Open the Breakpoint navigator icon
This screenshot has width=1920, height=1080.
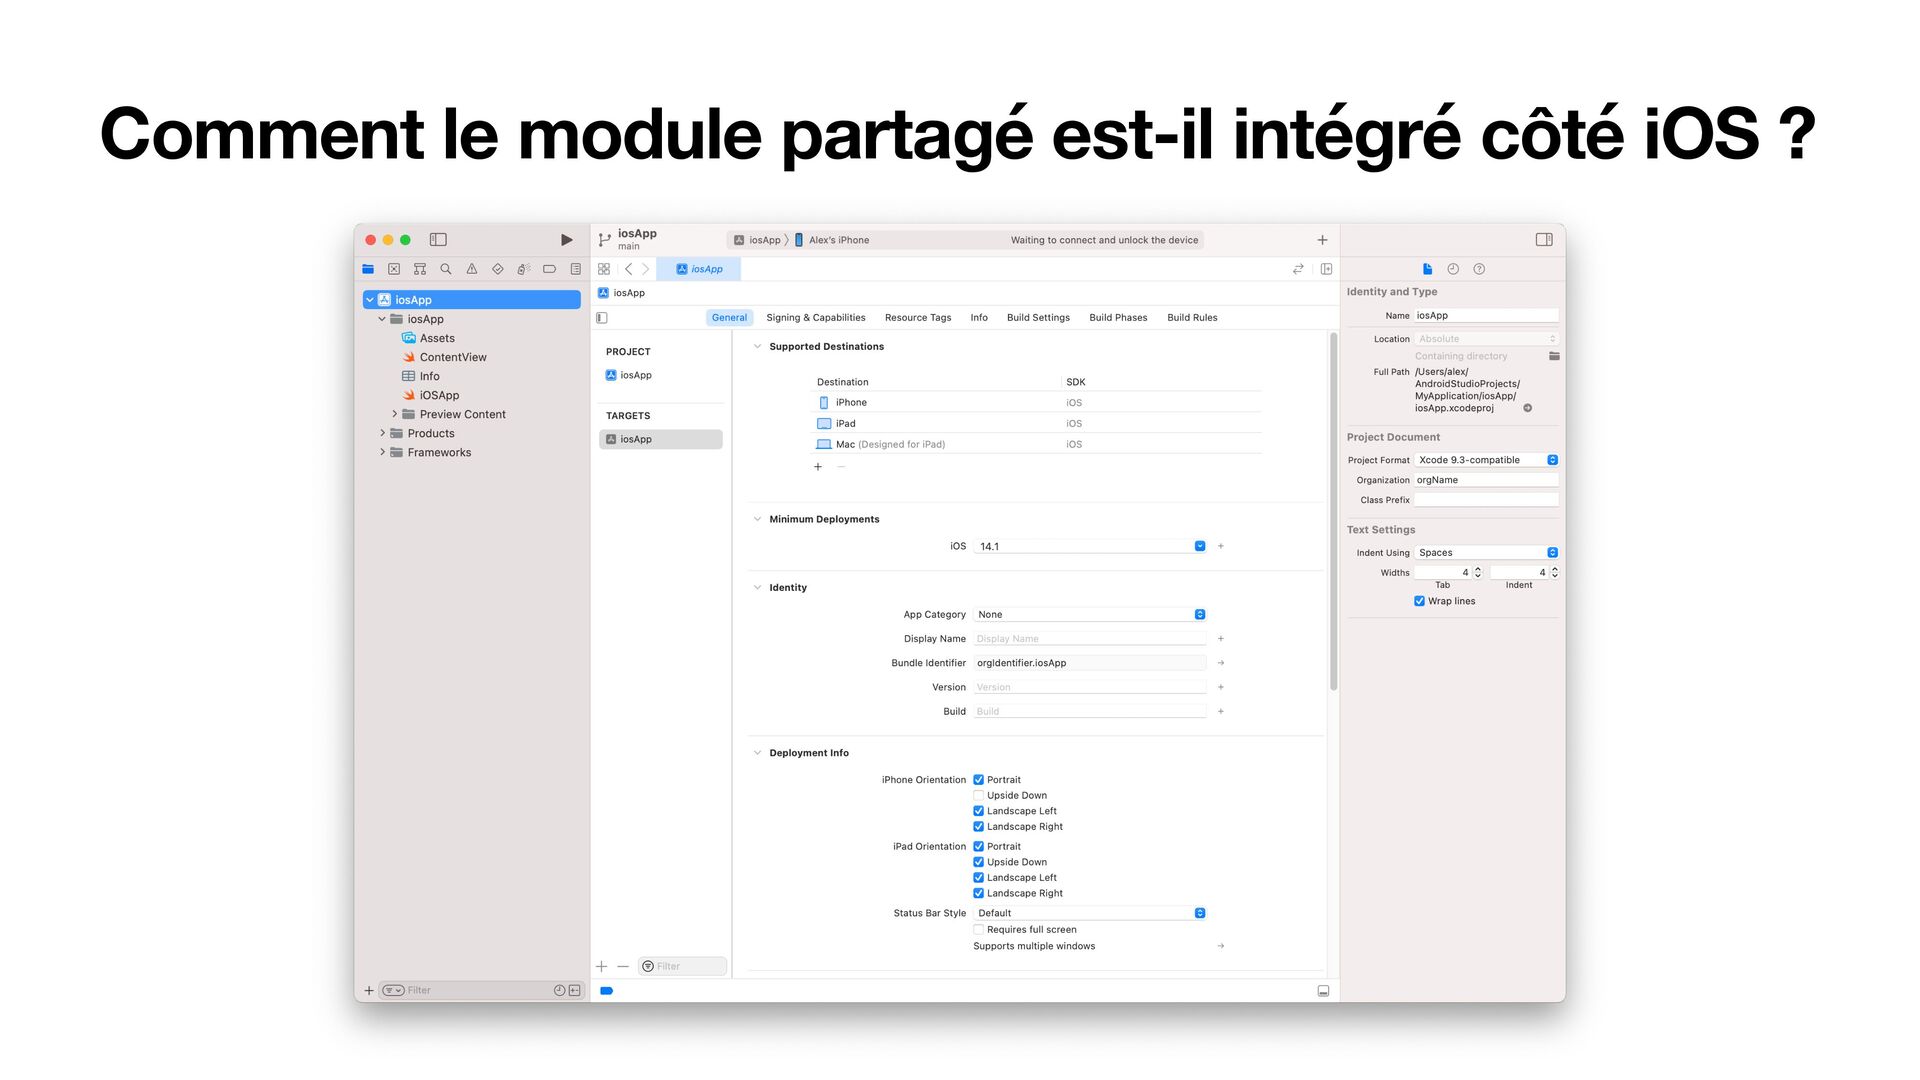(x=550, y=269)
